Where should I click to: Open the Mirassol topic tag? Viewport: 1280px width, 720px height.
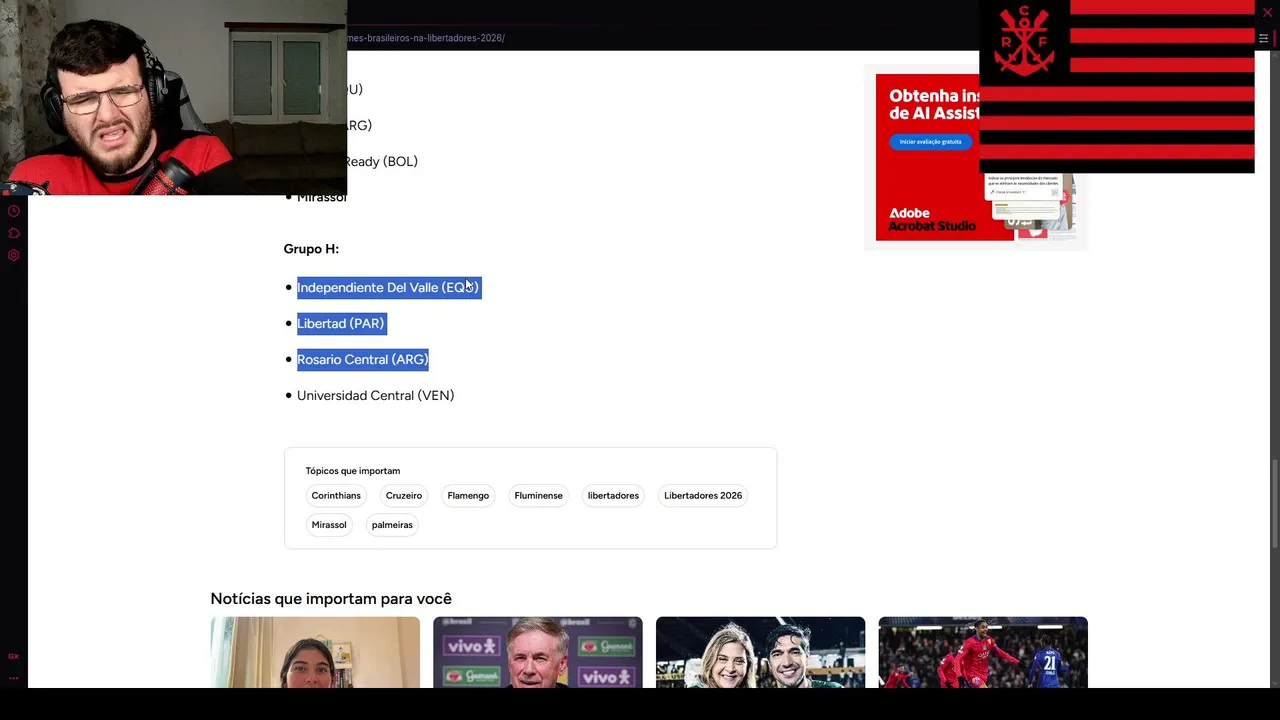(329, 525)
